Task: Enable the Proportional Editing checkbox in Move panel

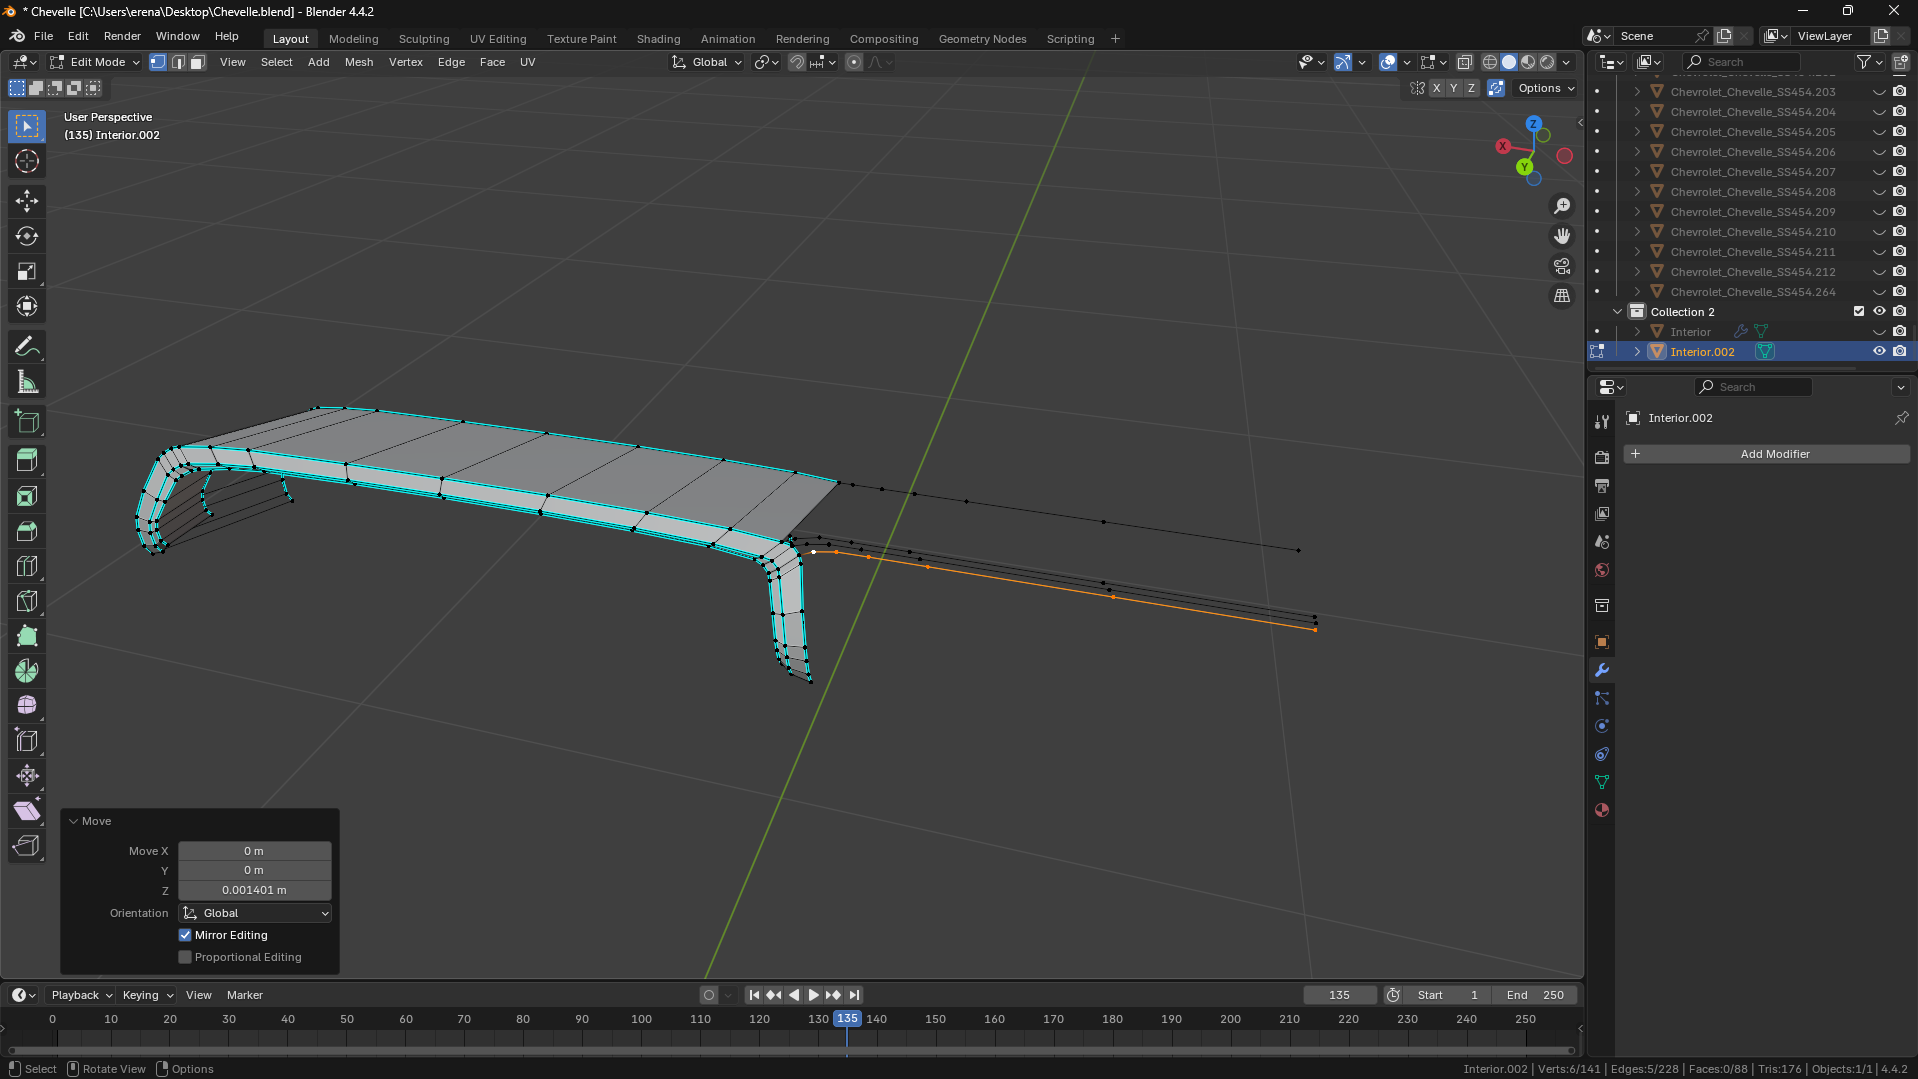Action: click(185, 957)
